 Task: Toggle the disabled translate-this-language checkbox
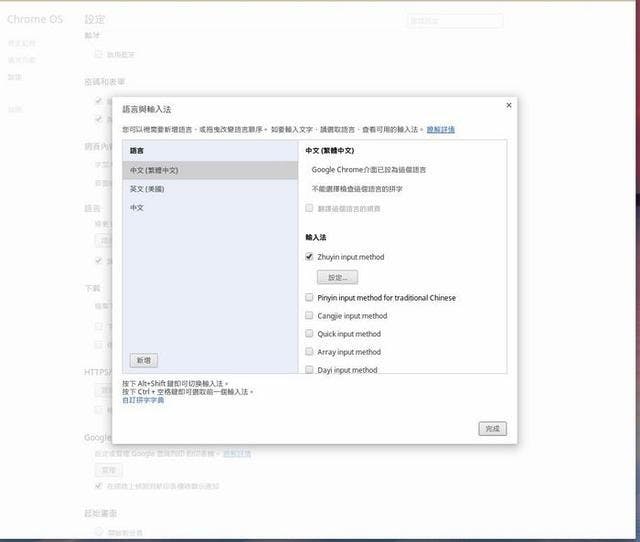(309, 208)
